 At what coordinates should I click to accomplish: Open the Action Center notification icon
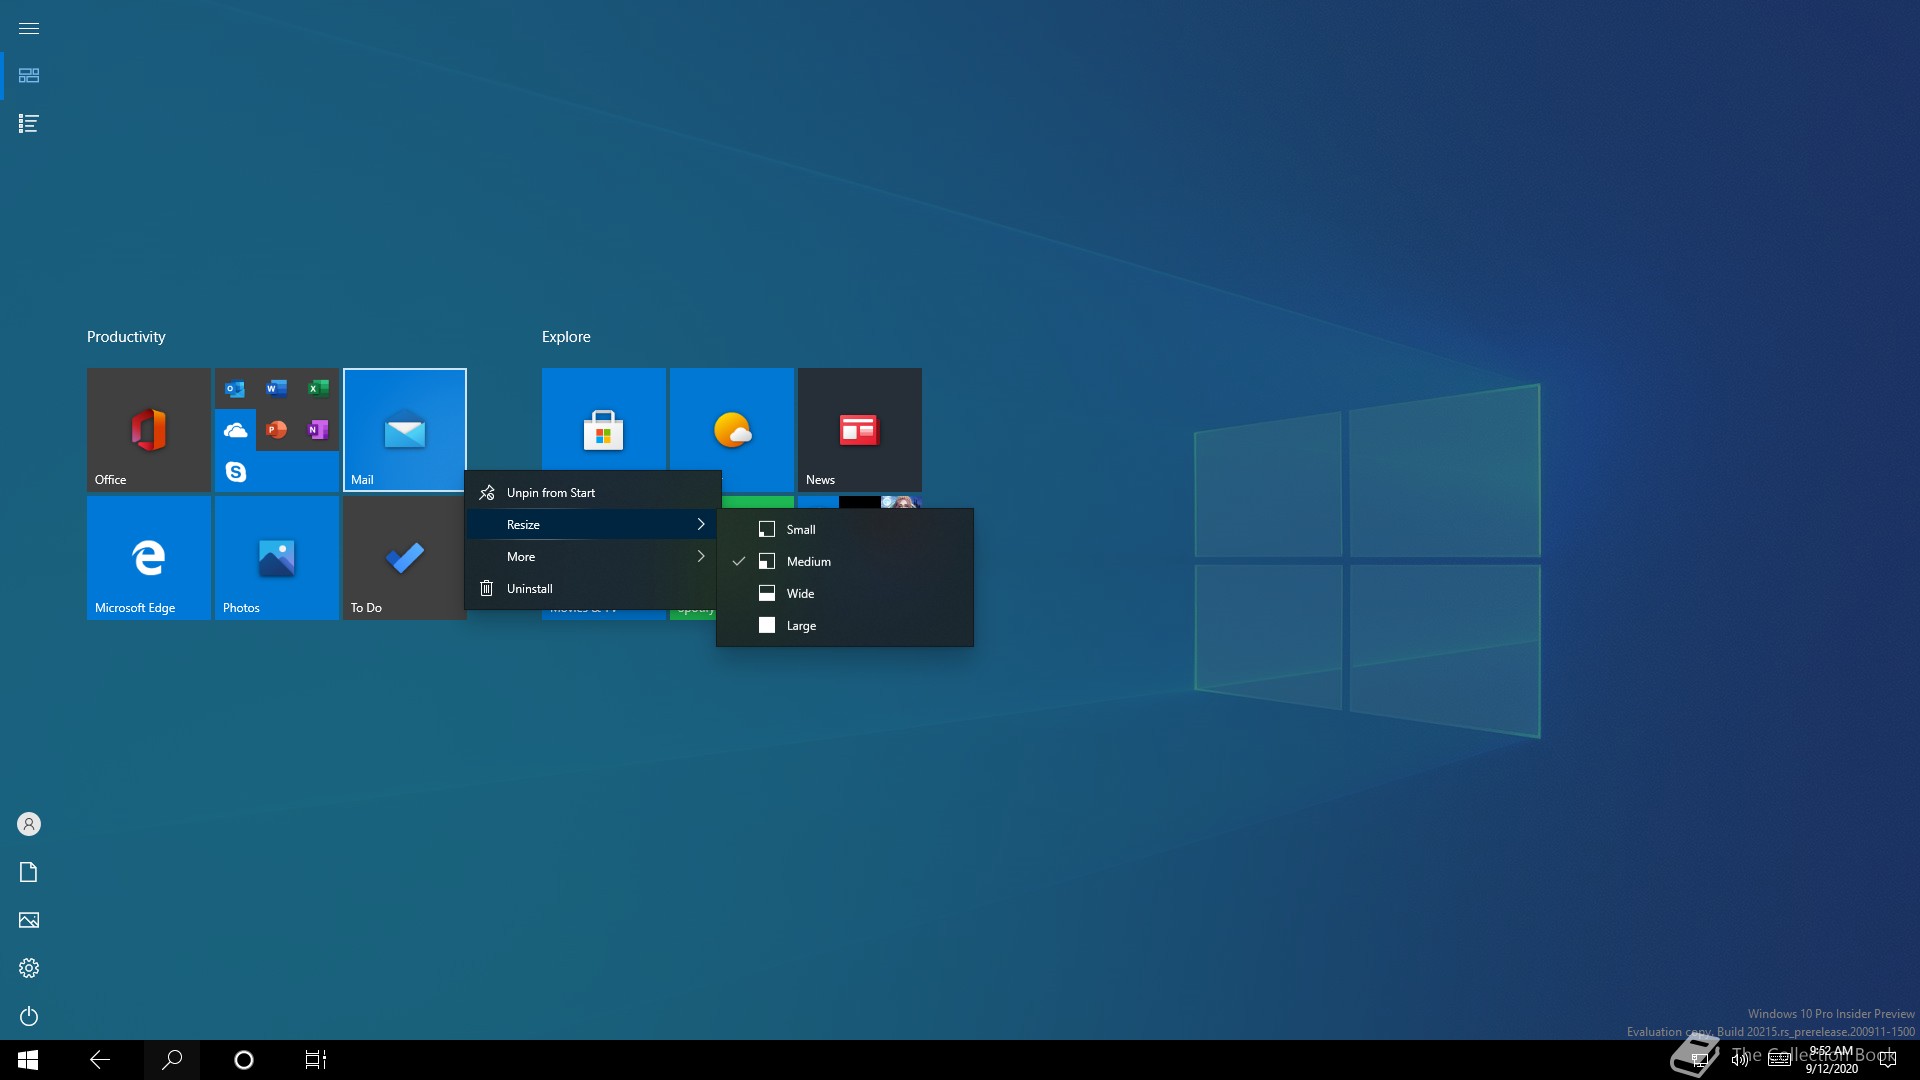click(1888, 1060)
